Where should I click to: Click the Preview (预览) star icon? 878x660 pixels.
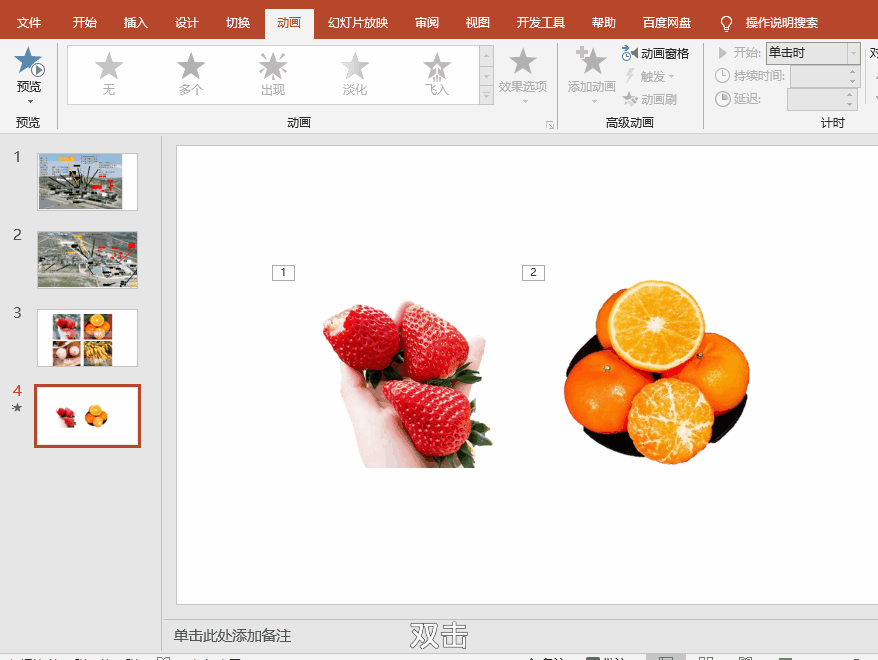point(29,64)
